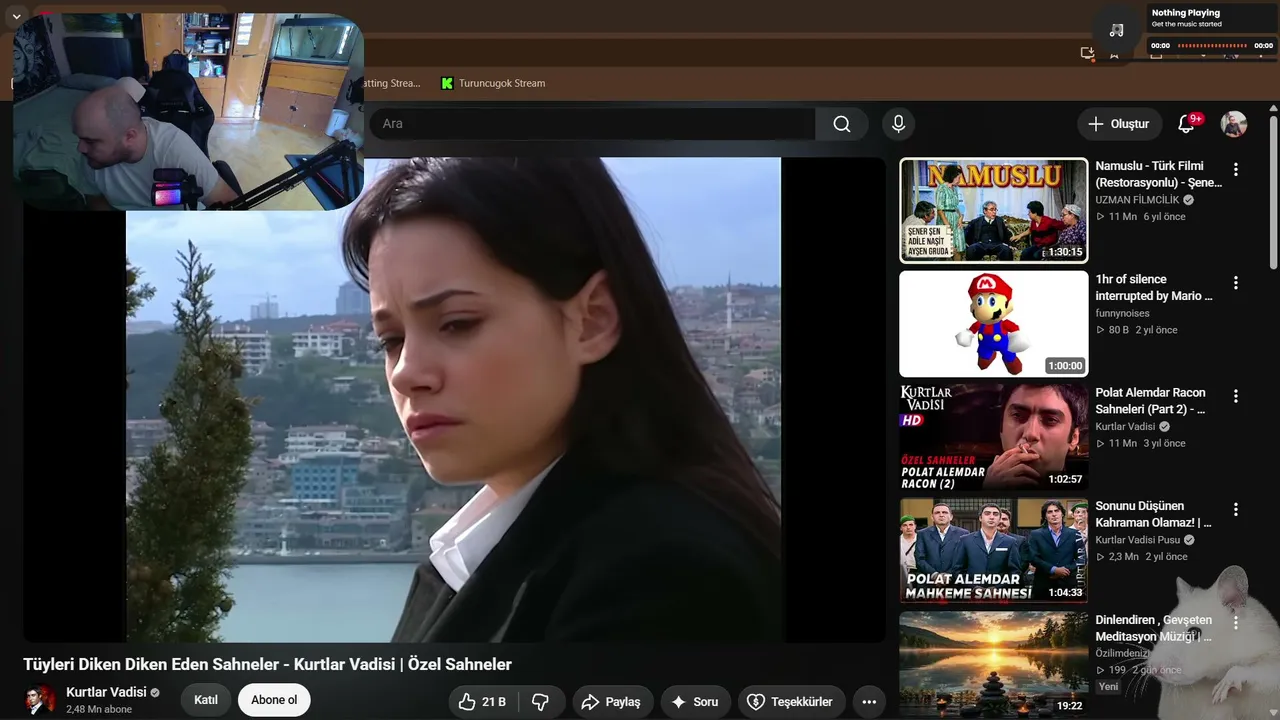Open the Kurtlar Vadisi channel avatar
The width and height of the screenshot is (1280, 720).
(x=40, y=700)
